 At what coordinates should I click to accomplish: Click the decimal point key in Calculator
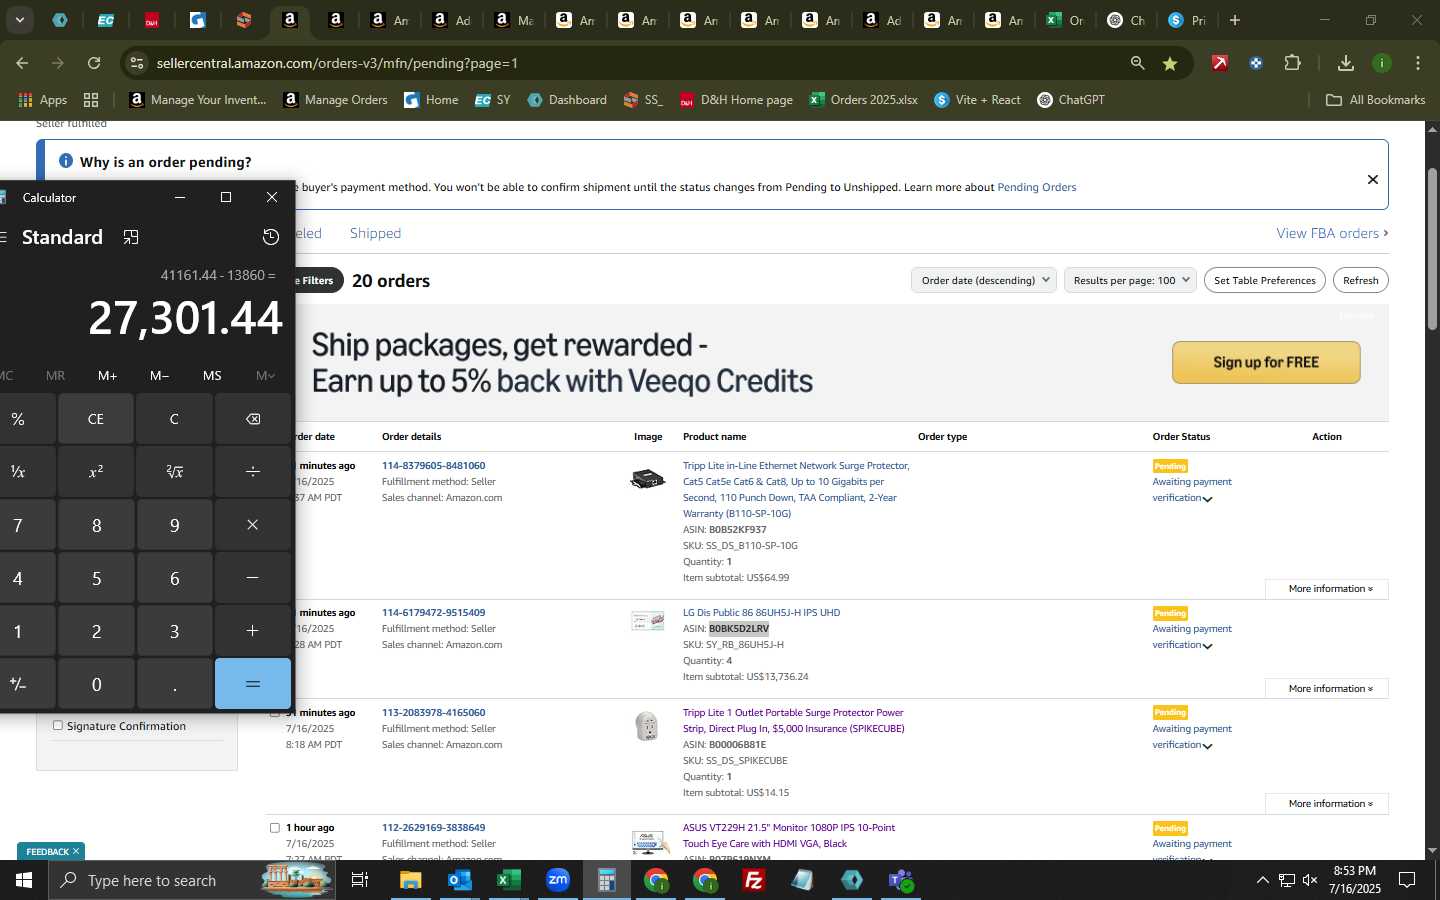click(174, 684)
